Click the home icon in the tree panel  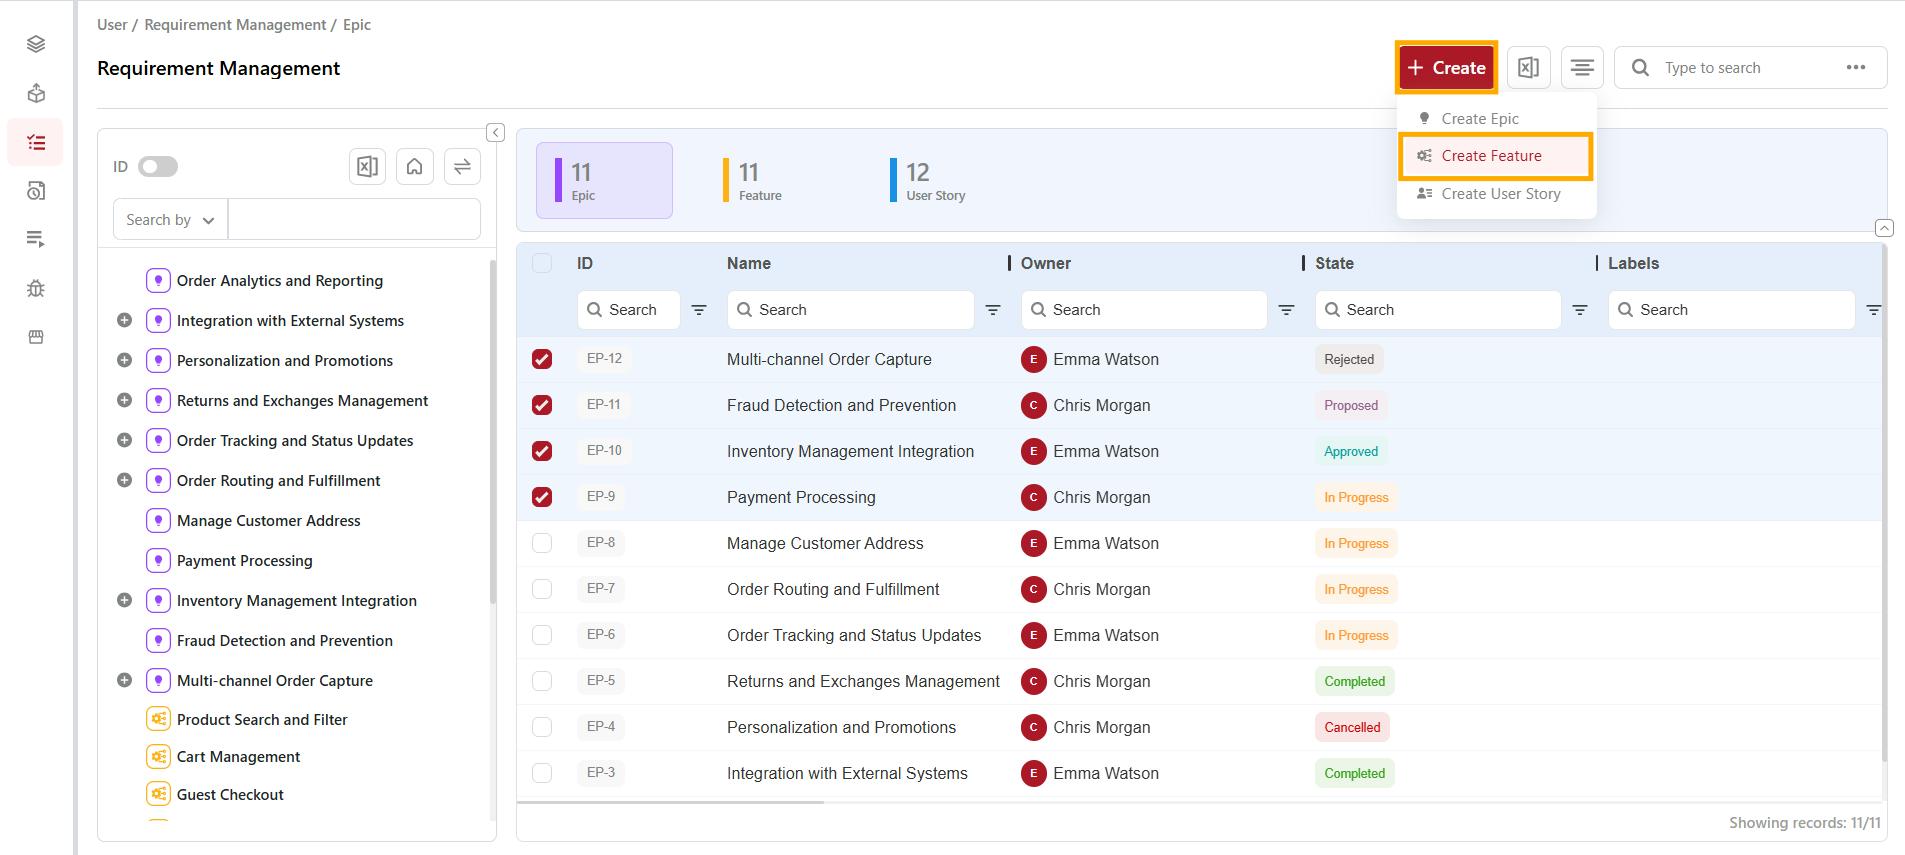click(x=414, y=167)
